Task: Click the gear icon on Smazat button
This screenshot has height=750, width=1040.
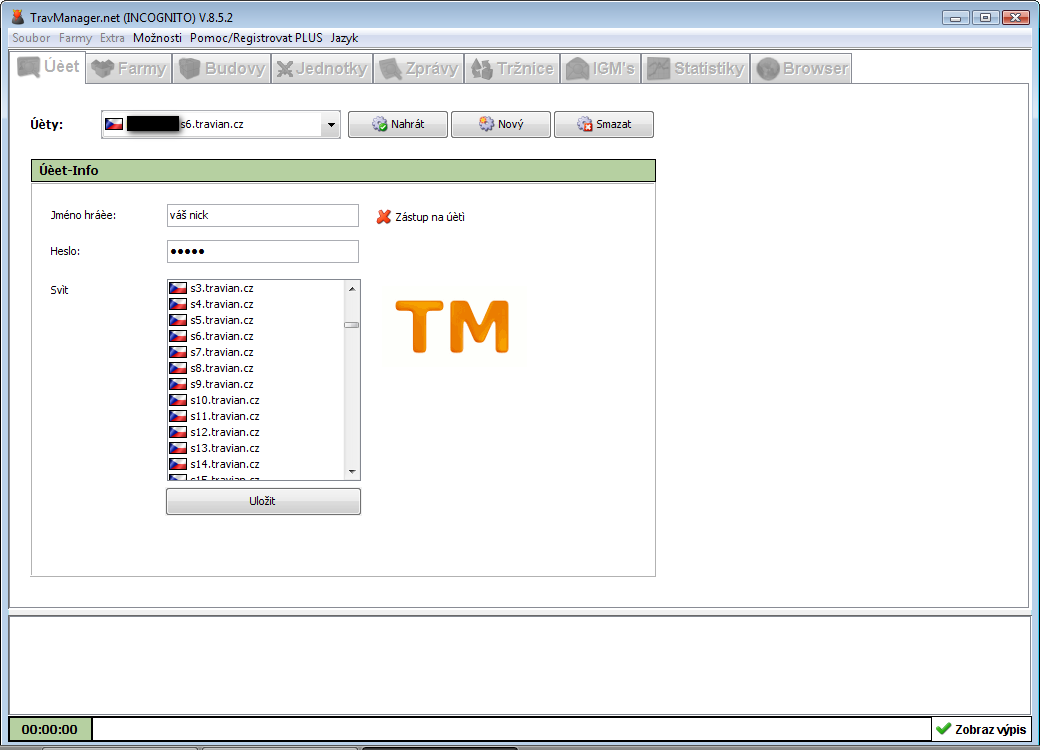Action: click(584, 124)
